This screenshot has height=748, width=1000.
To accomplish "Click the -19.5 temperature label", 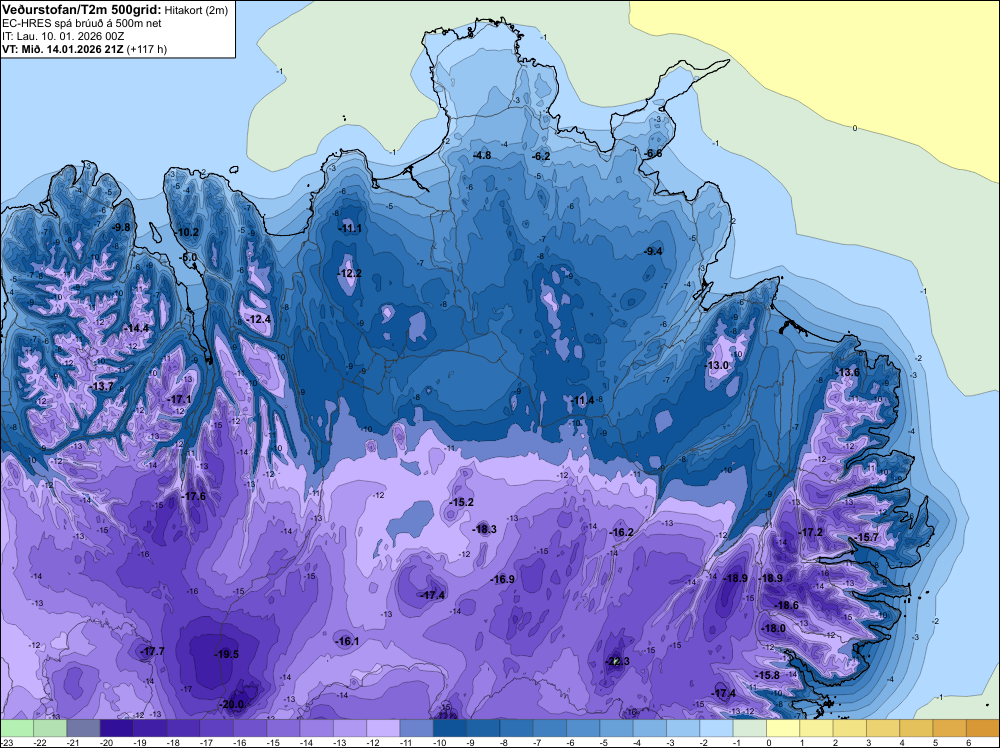I will [x=226, y=654].
